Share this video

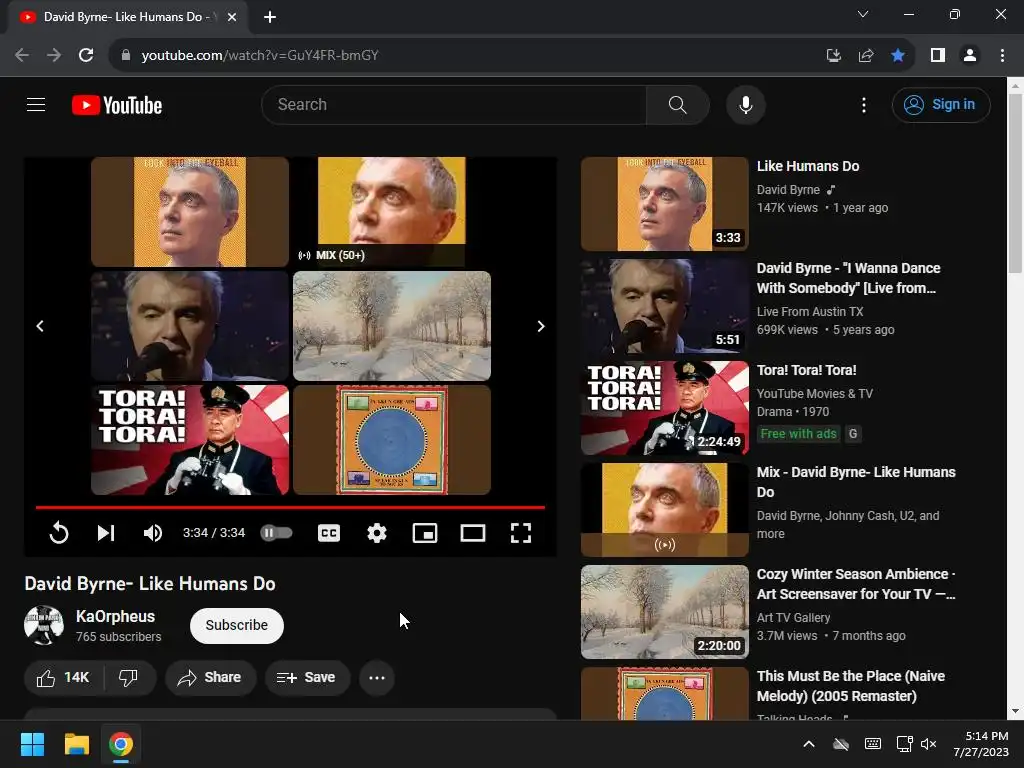[x=210, y=678]
